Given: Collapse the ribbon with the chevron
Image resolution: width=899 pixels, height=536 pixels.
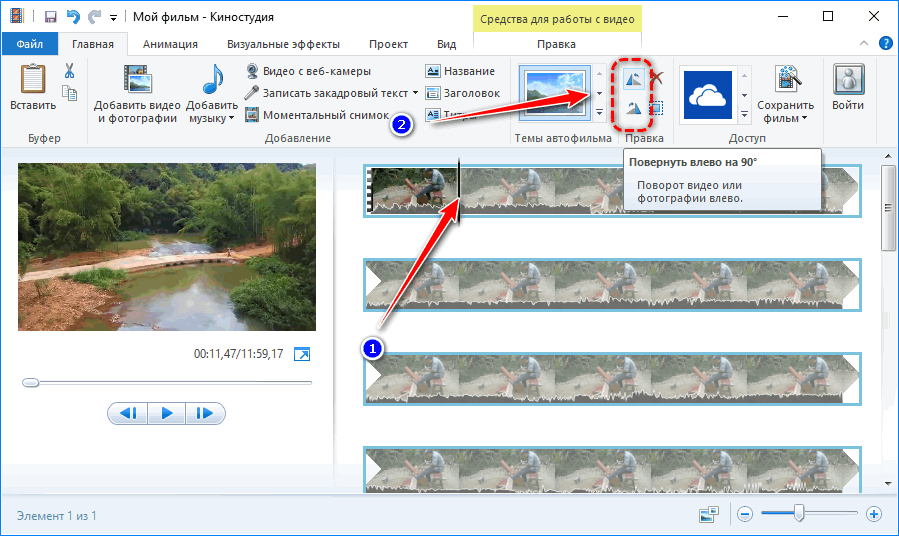Looking at the screenshot, I should 864,44.
